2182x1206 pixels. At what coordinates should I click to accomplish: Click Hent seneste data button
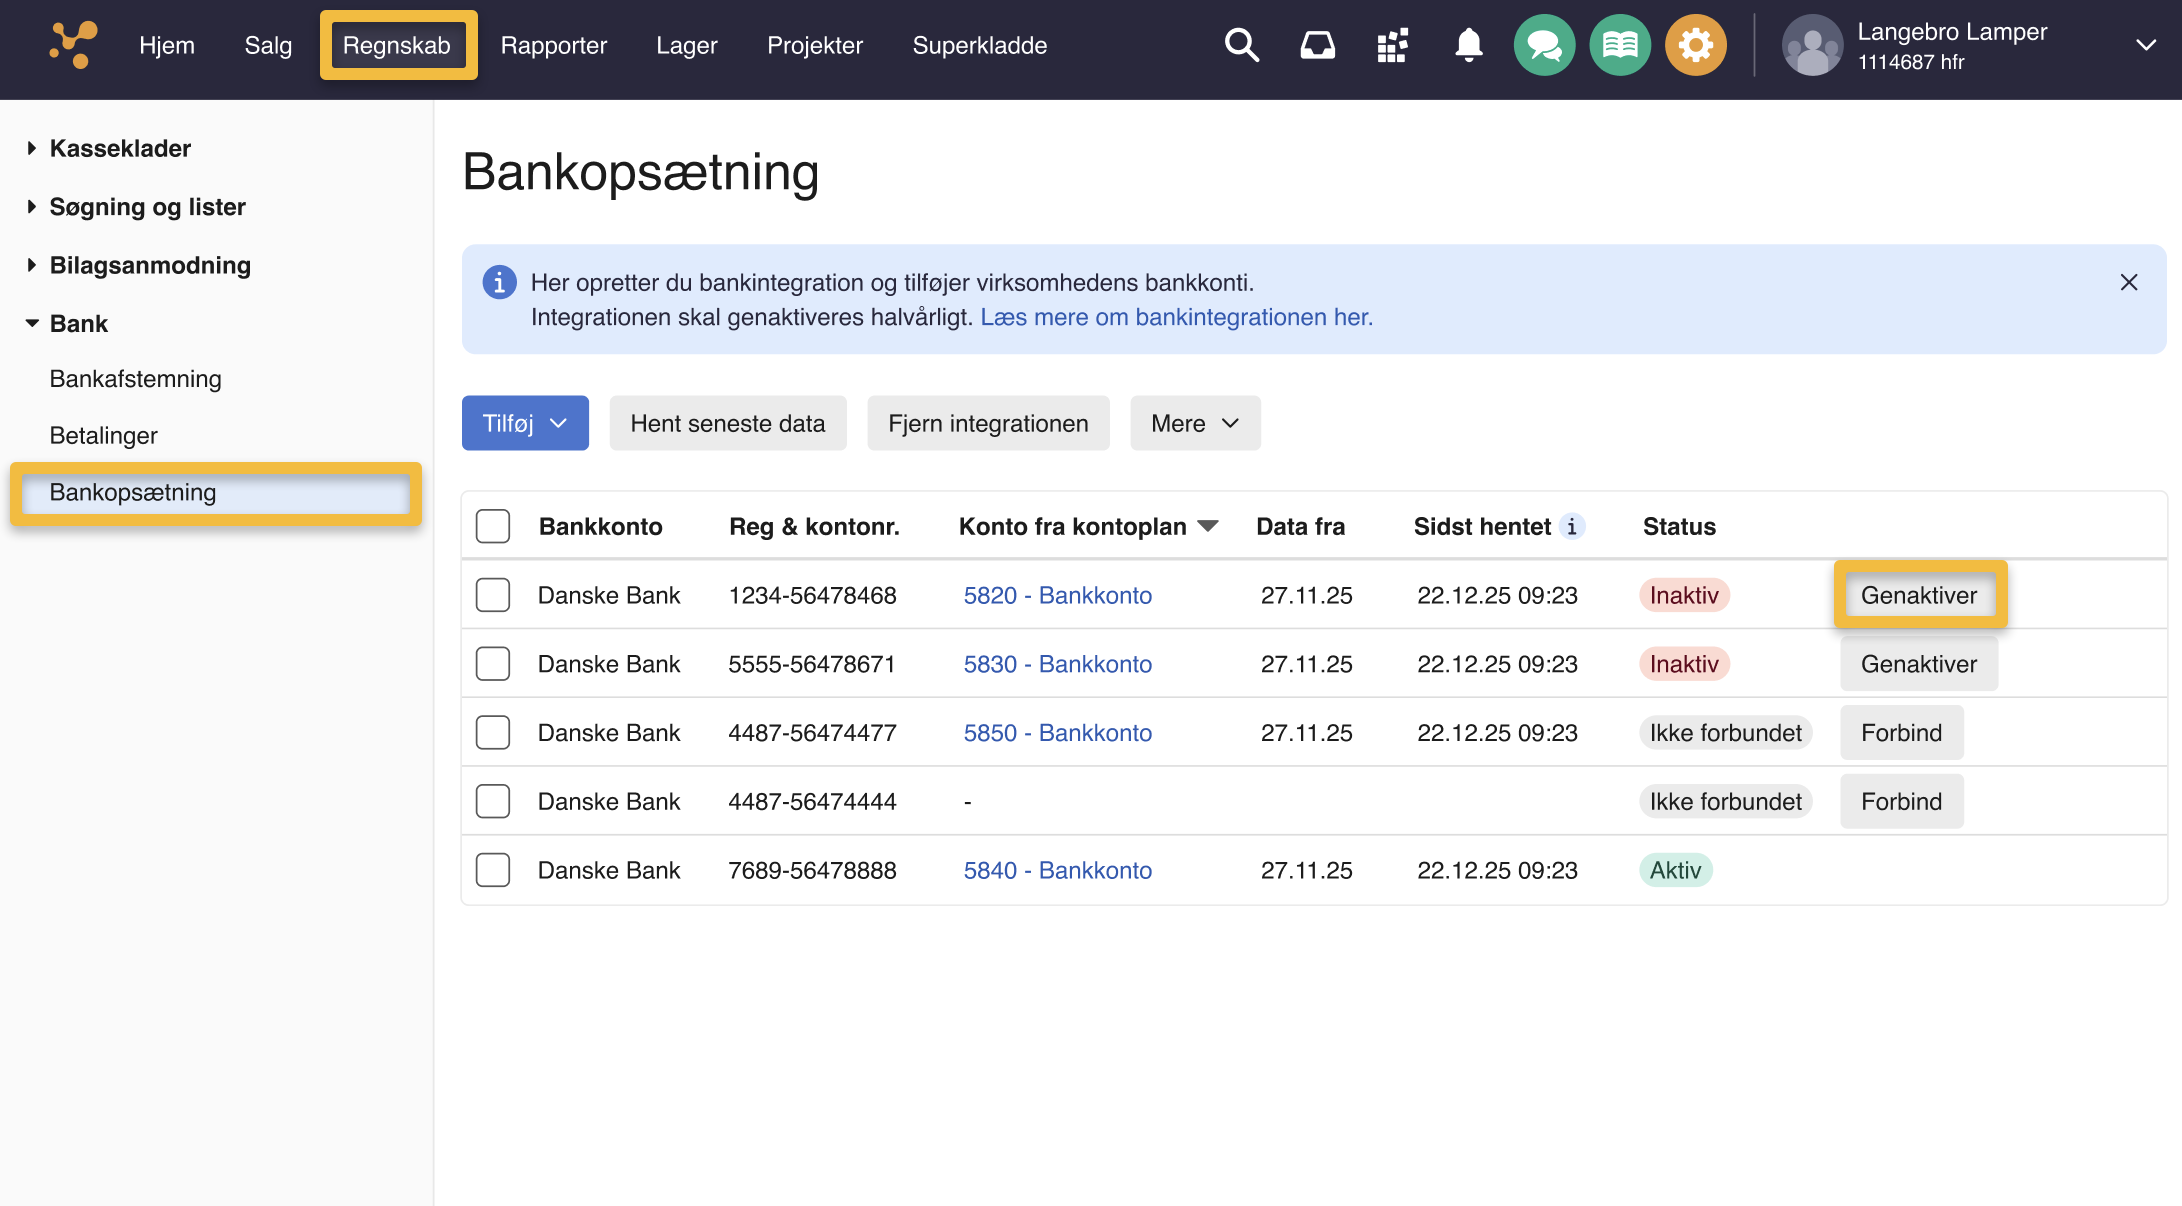(727, 423)
